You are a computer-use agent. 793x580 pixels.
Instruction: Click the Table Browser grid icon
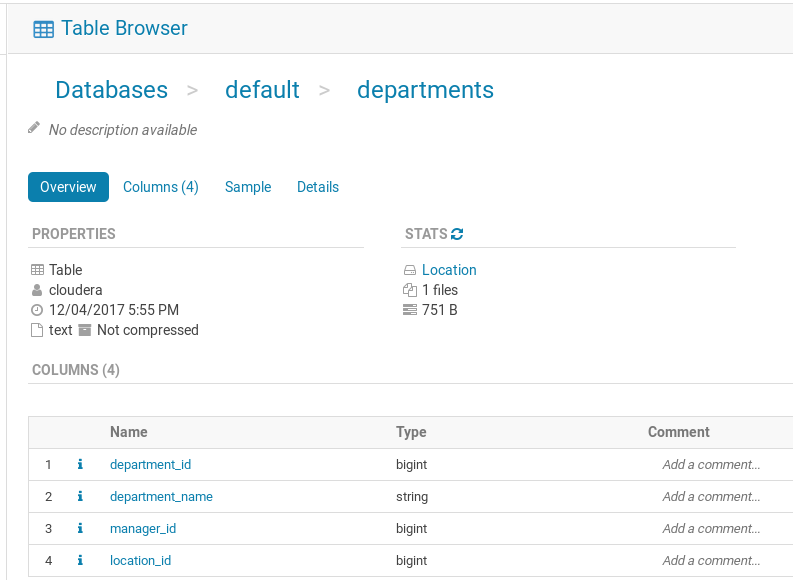click(x=43, y=29)
